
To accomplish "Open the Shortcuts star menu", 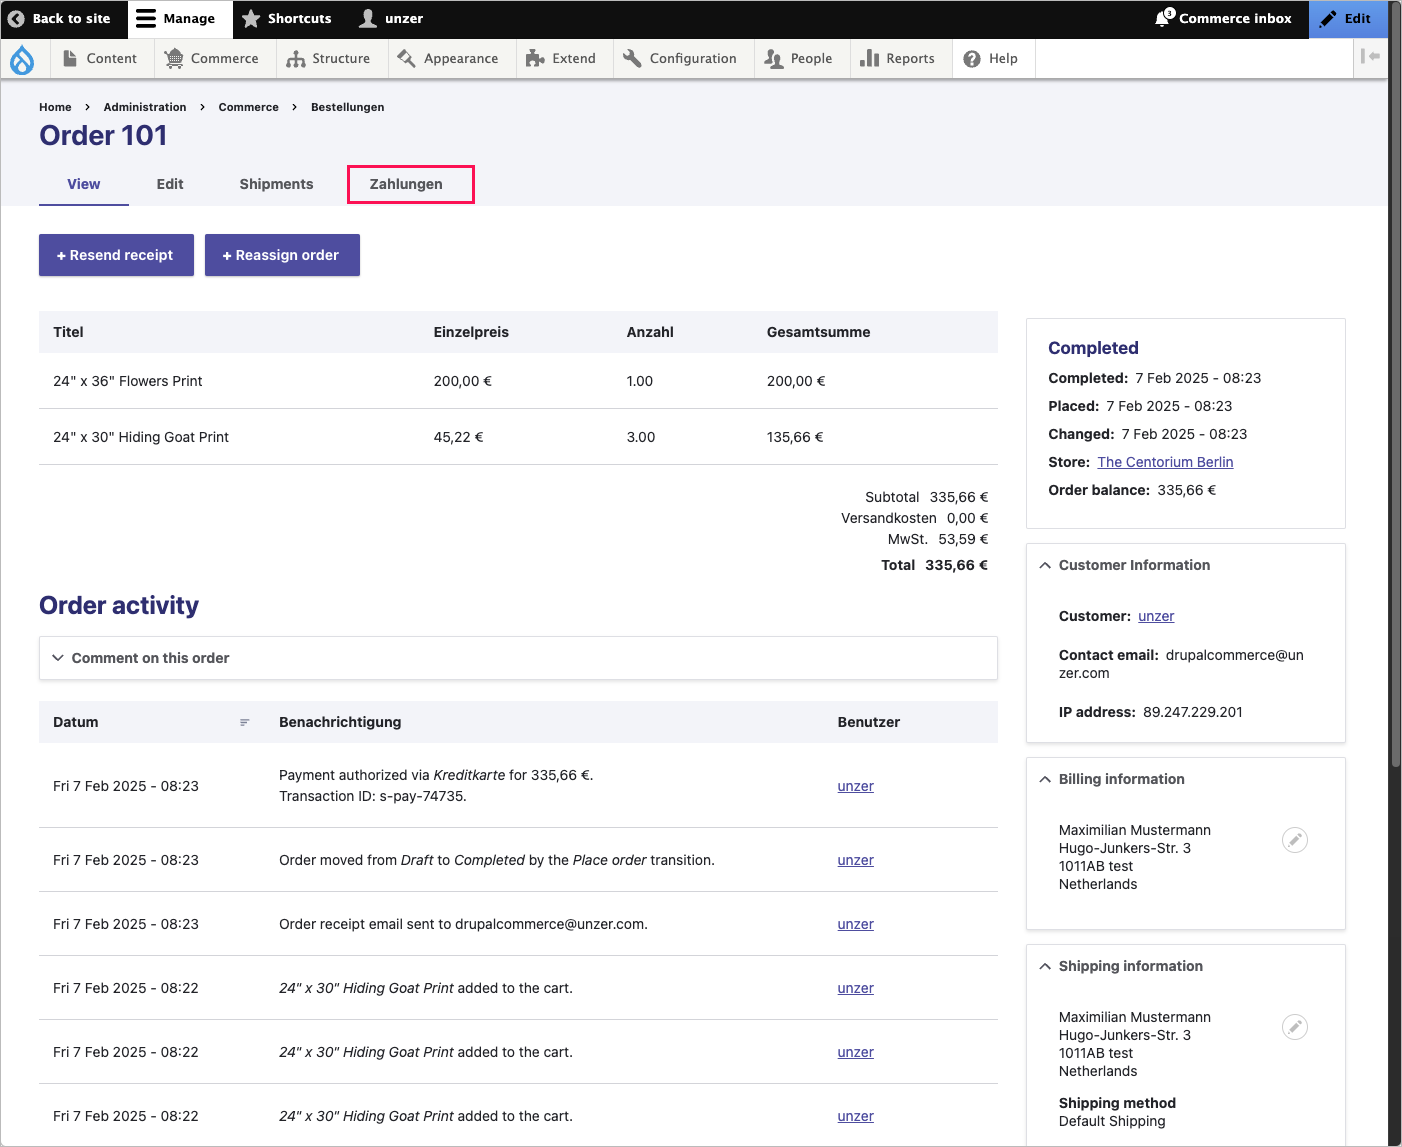I will [286, 19].
